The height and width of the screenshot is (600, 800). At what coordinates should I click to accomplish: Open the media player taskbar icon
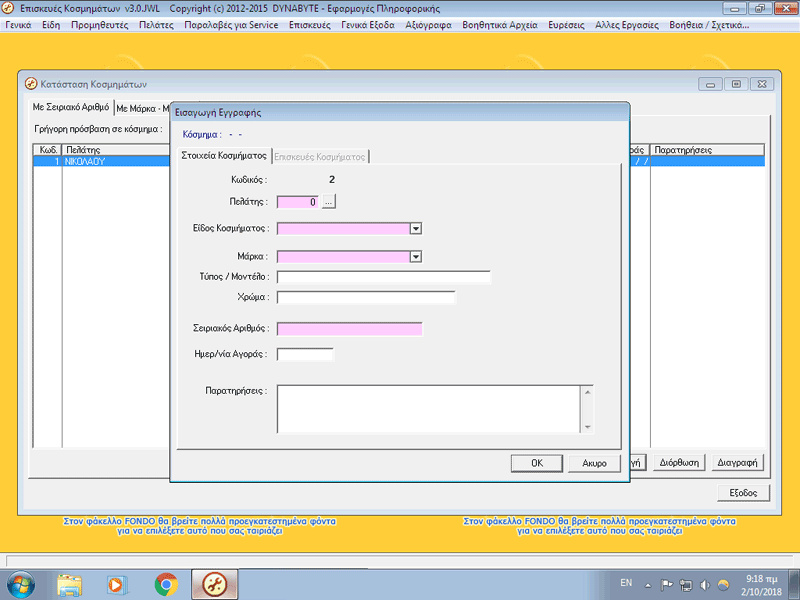tap(117, 585)
